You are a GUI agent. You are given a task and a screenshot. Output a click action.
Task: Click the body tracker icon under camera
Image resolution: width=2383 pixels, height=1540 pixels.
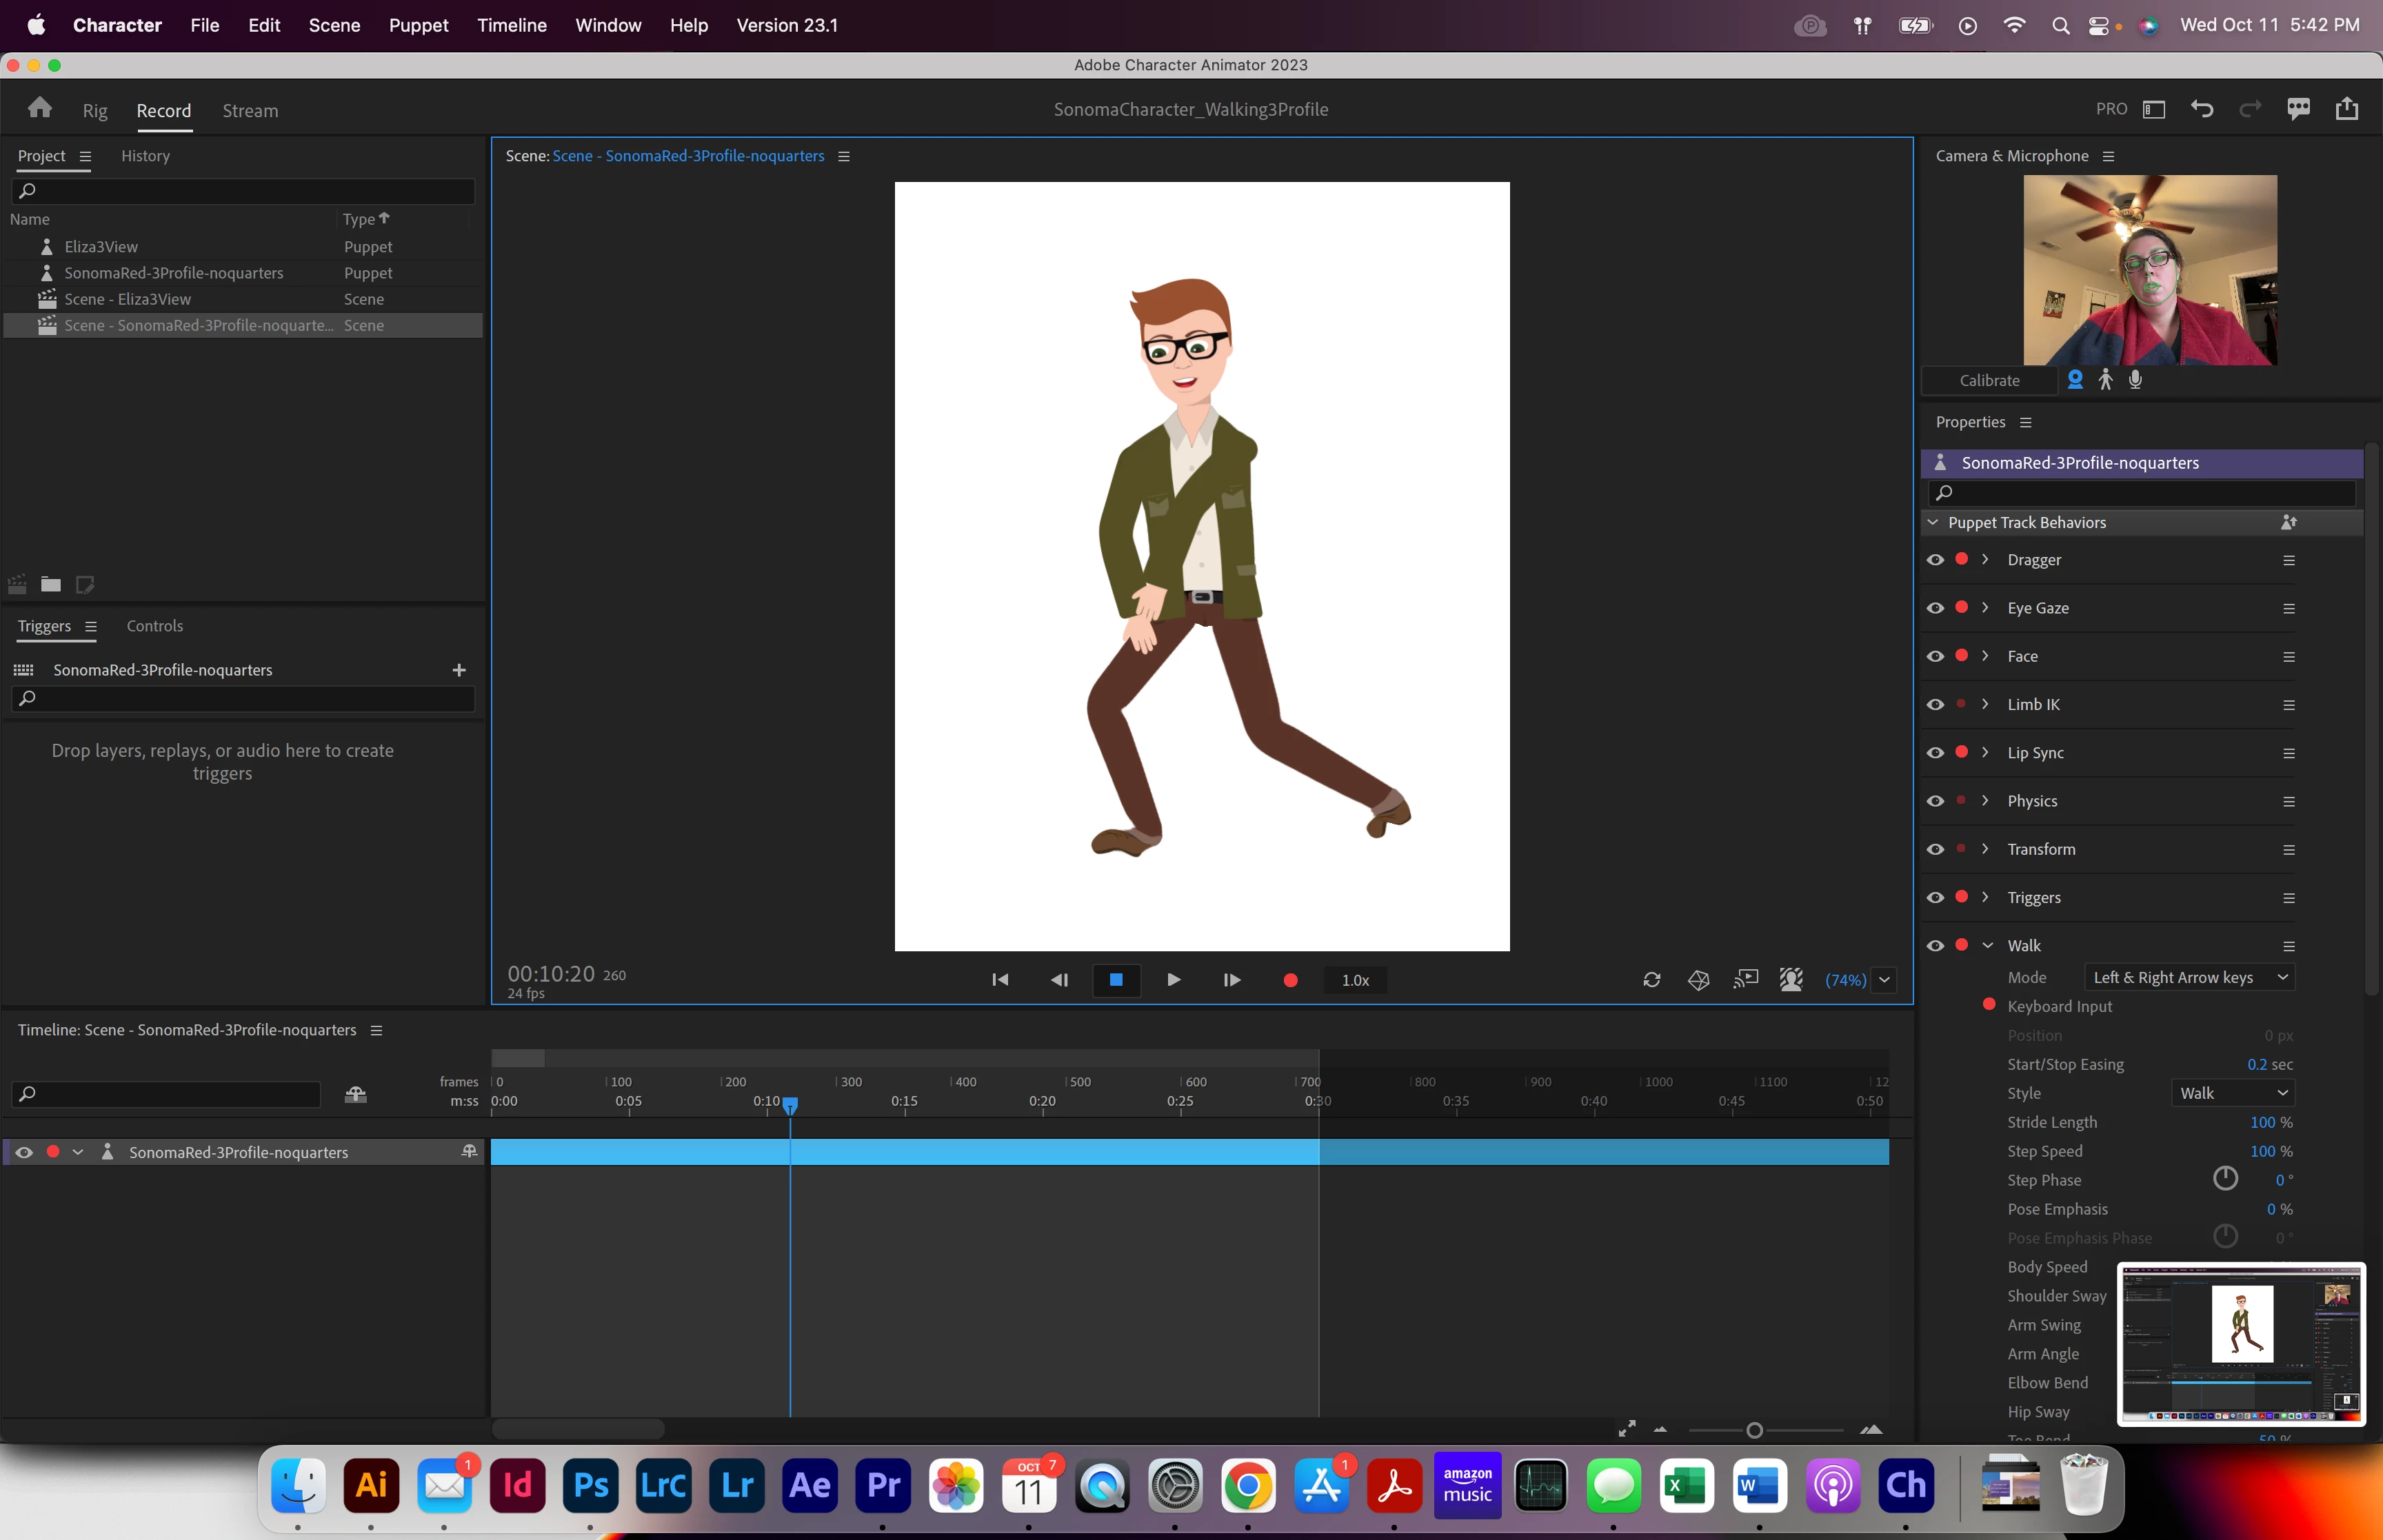click(x=2105, y=380)
